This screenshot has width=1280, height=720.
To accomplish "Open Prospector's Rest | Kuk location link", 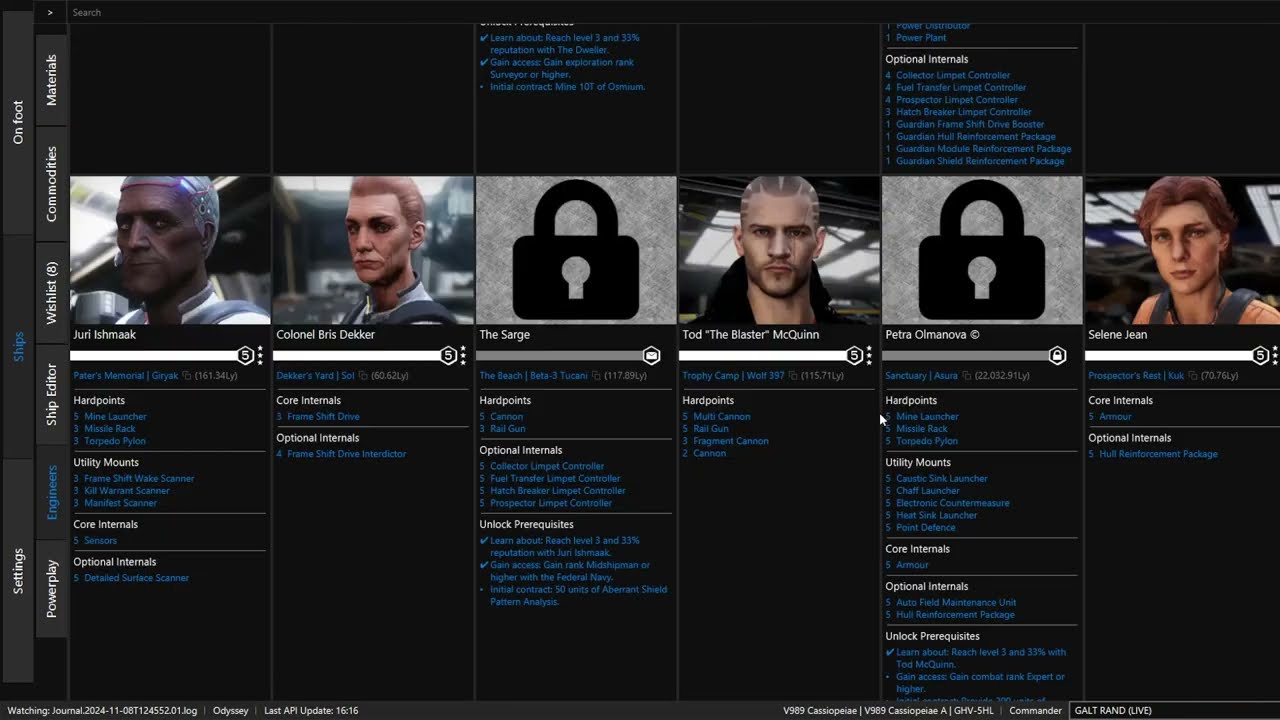I will click(1136, 376).
